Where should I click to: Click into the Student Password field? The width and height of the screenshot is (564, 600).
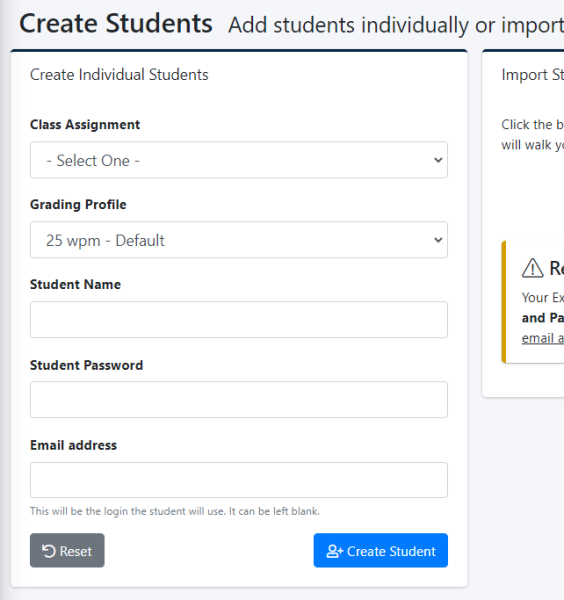239,399
